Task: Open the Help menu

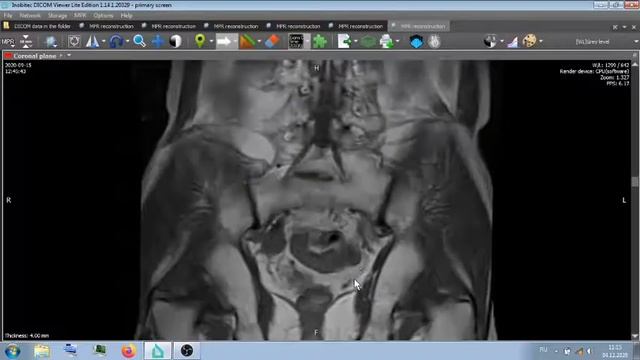Action: point(126,16)
